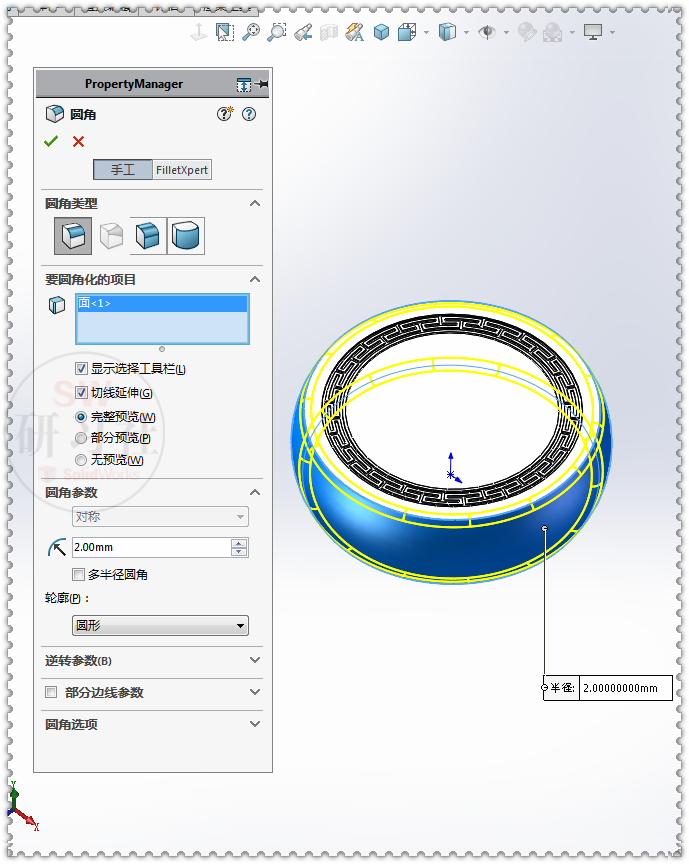The width and height of the screenshot is (689, 864).
Task: Click the View Settings monitor icon
Action: tap(593, 33)
